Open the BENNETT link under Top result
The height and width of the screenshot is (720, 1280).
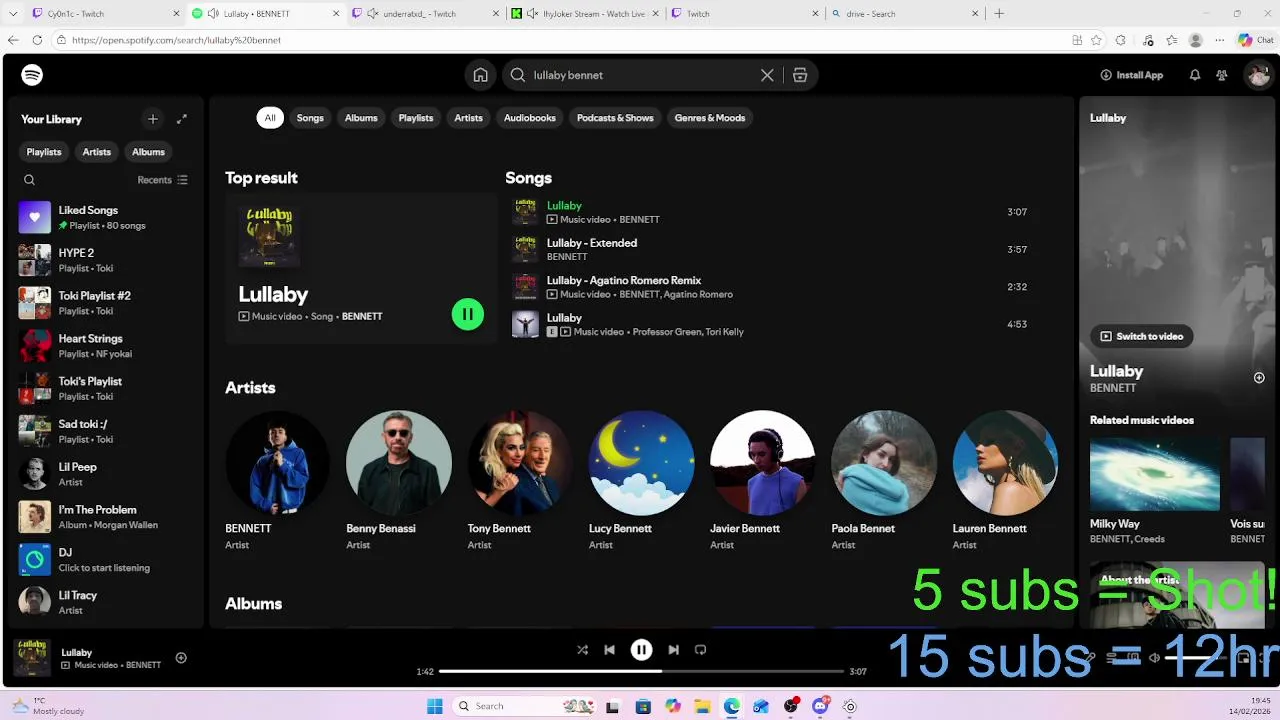tap(362, 316)
